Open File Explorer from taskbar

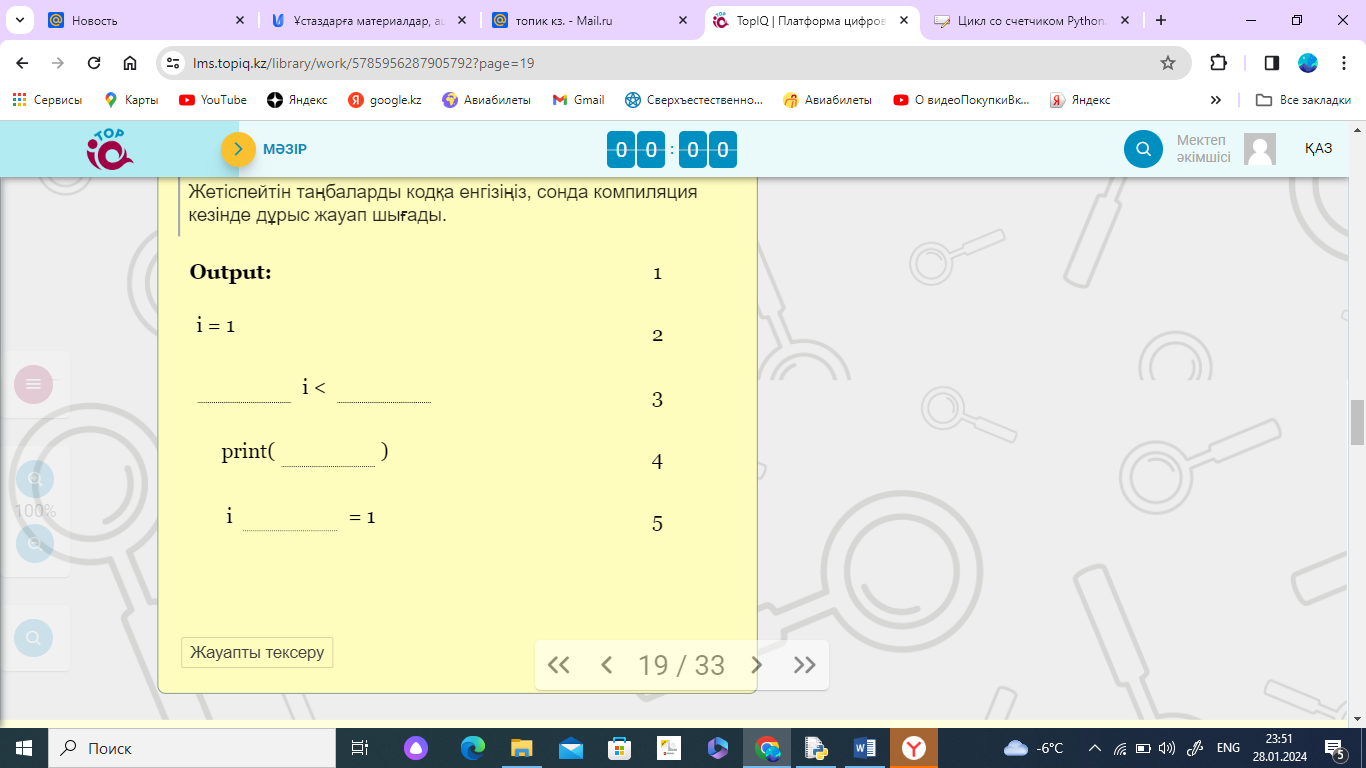tap(522, 748)
